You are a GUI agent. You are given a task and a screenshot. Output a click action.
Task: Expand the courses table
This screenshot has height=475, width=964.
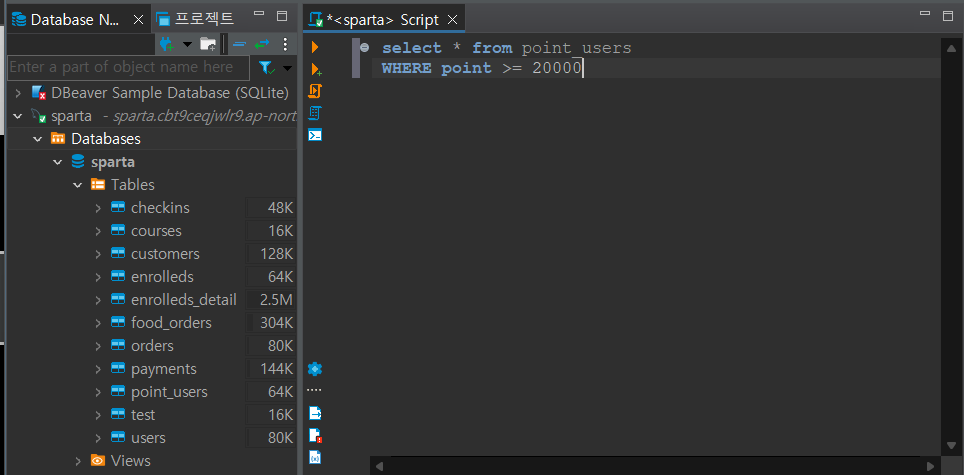click(98, 231)
